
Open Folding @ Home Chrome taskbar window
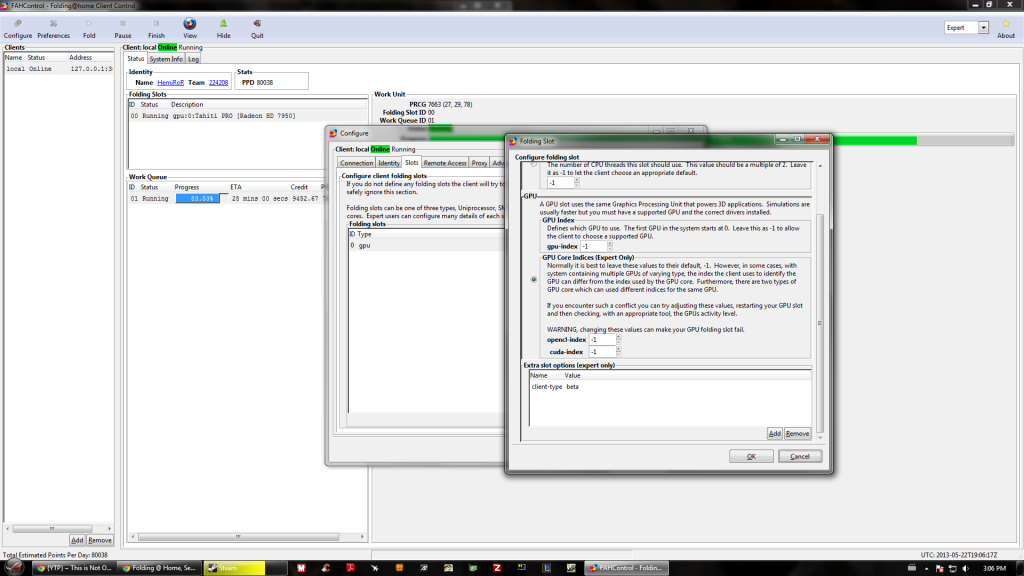(x=159, y=568)
